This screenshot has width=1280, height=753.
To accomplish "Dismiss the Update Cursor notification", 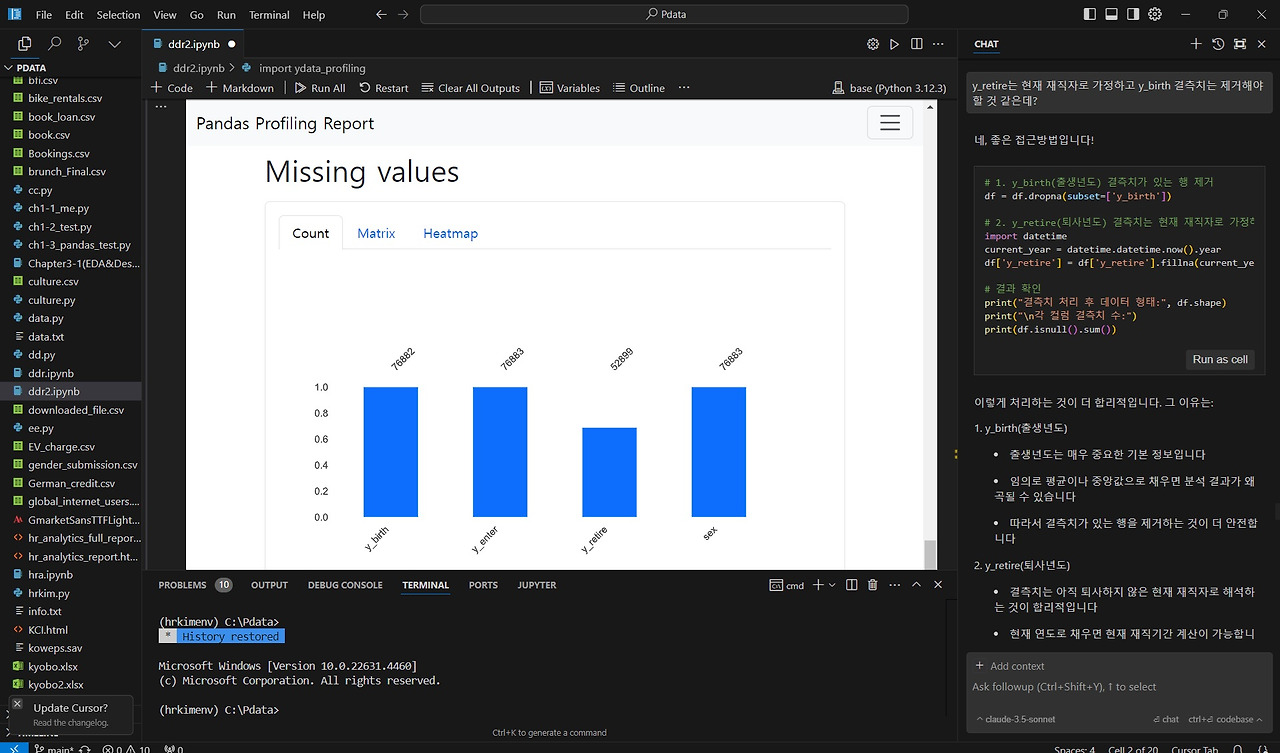I will 17,704.
